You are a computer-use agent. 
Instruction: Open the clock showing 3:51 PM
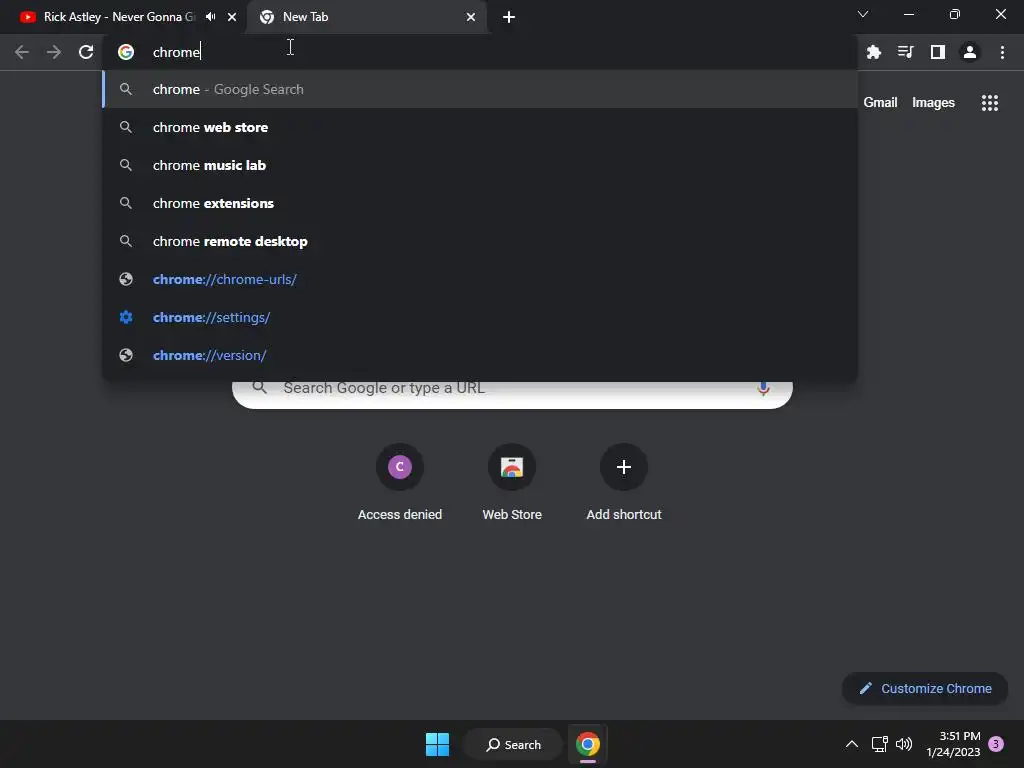[x=953, y=744]
